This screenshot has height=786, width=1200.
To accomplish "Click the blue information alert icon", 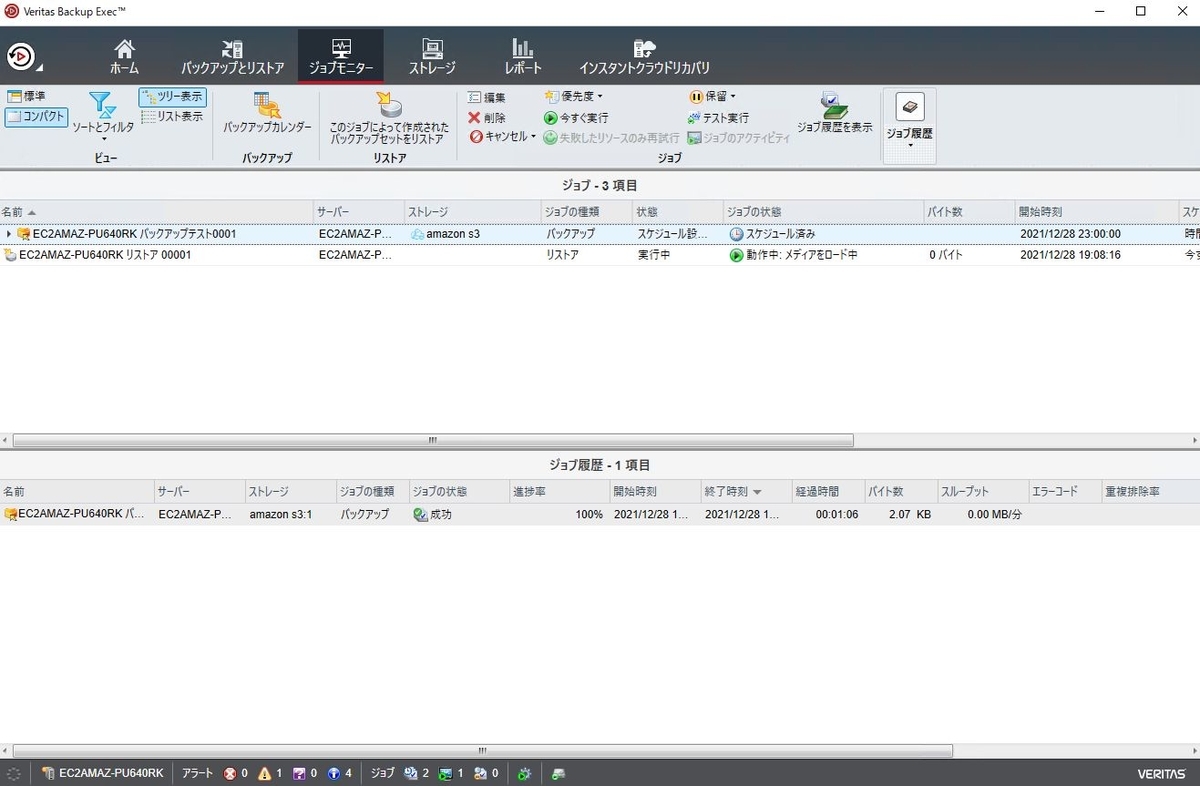I will pyautogui.click(x=333, y=773).
